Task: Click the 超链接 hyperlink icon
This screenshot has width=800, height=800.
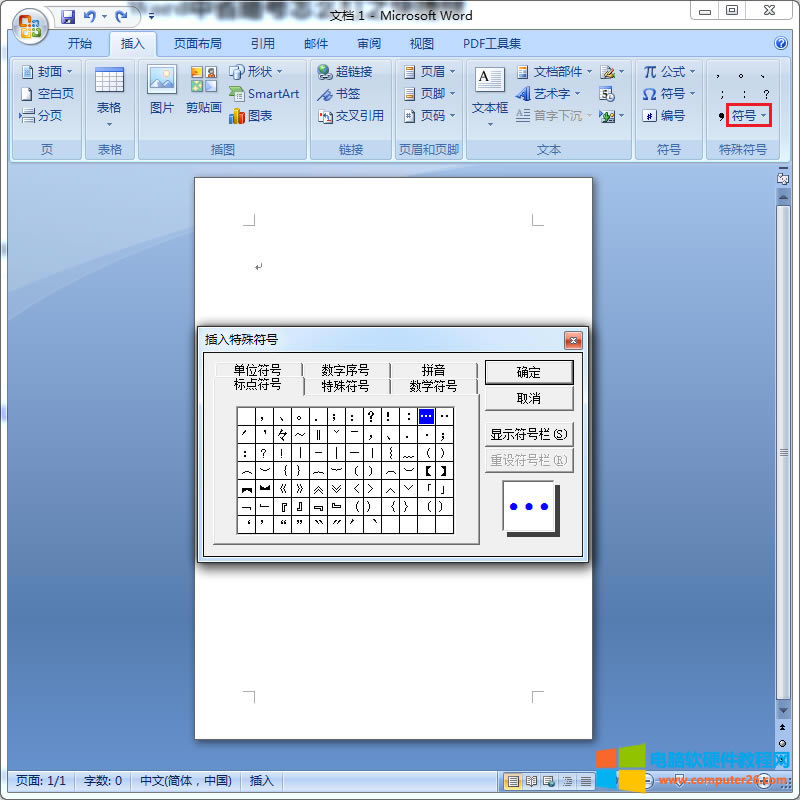Action: 344,72
